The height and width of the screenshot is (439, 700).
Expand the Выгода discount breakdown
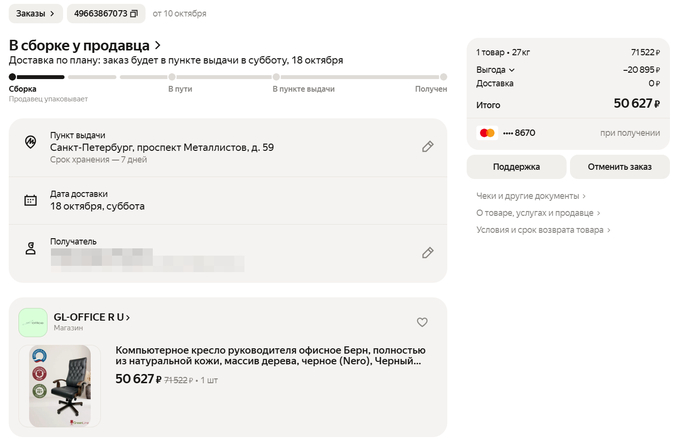click(x=496, y=70)
